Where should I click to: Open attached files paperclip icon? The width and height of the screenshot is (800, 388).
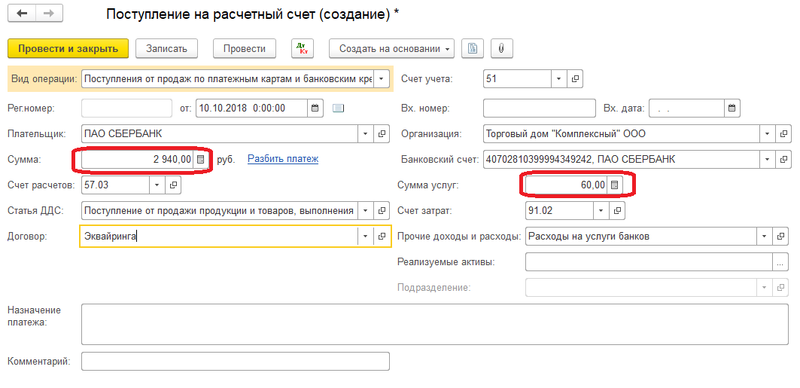tap(502, 48)
